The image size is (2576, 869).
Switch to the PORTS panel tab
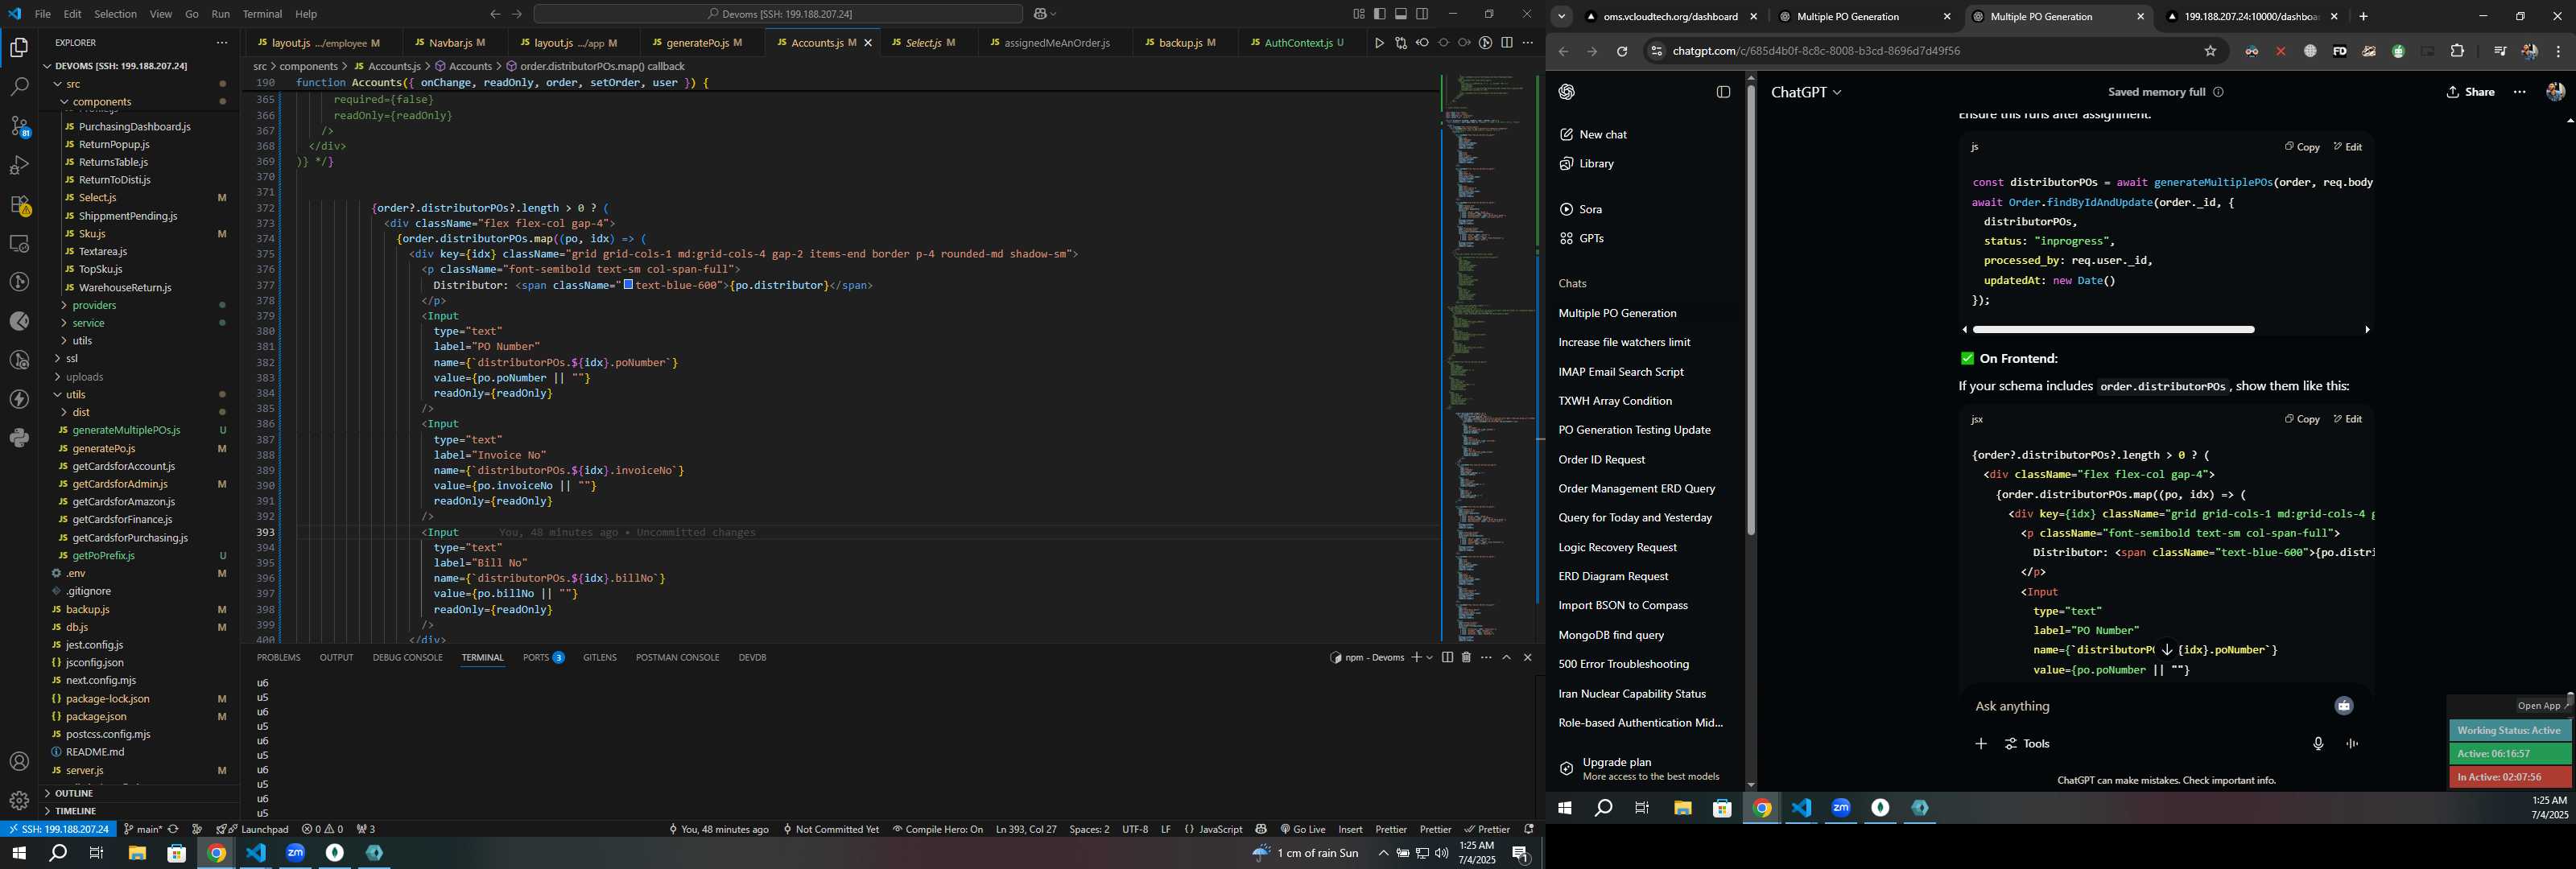click(543, 658)
